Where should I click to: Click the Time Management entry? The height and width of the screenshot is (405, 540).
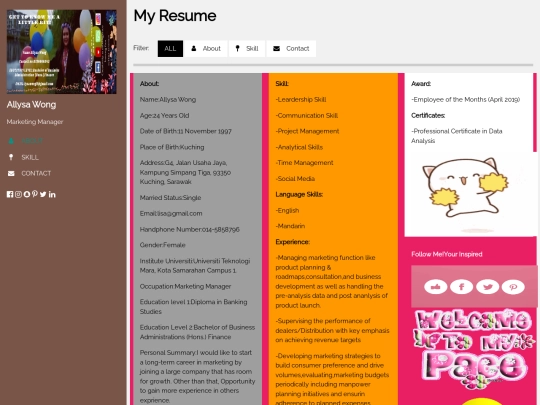pyautogui.click(x=304, y=163)
